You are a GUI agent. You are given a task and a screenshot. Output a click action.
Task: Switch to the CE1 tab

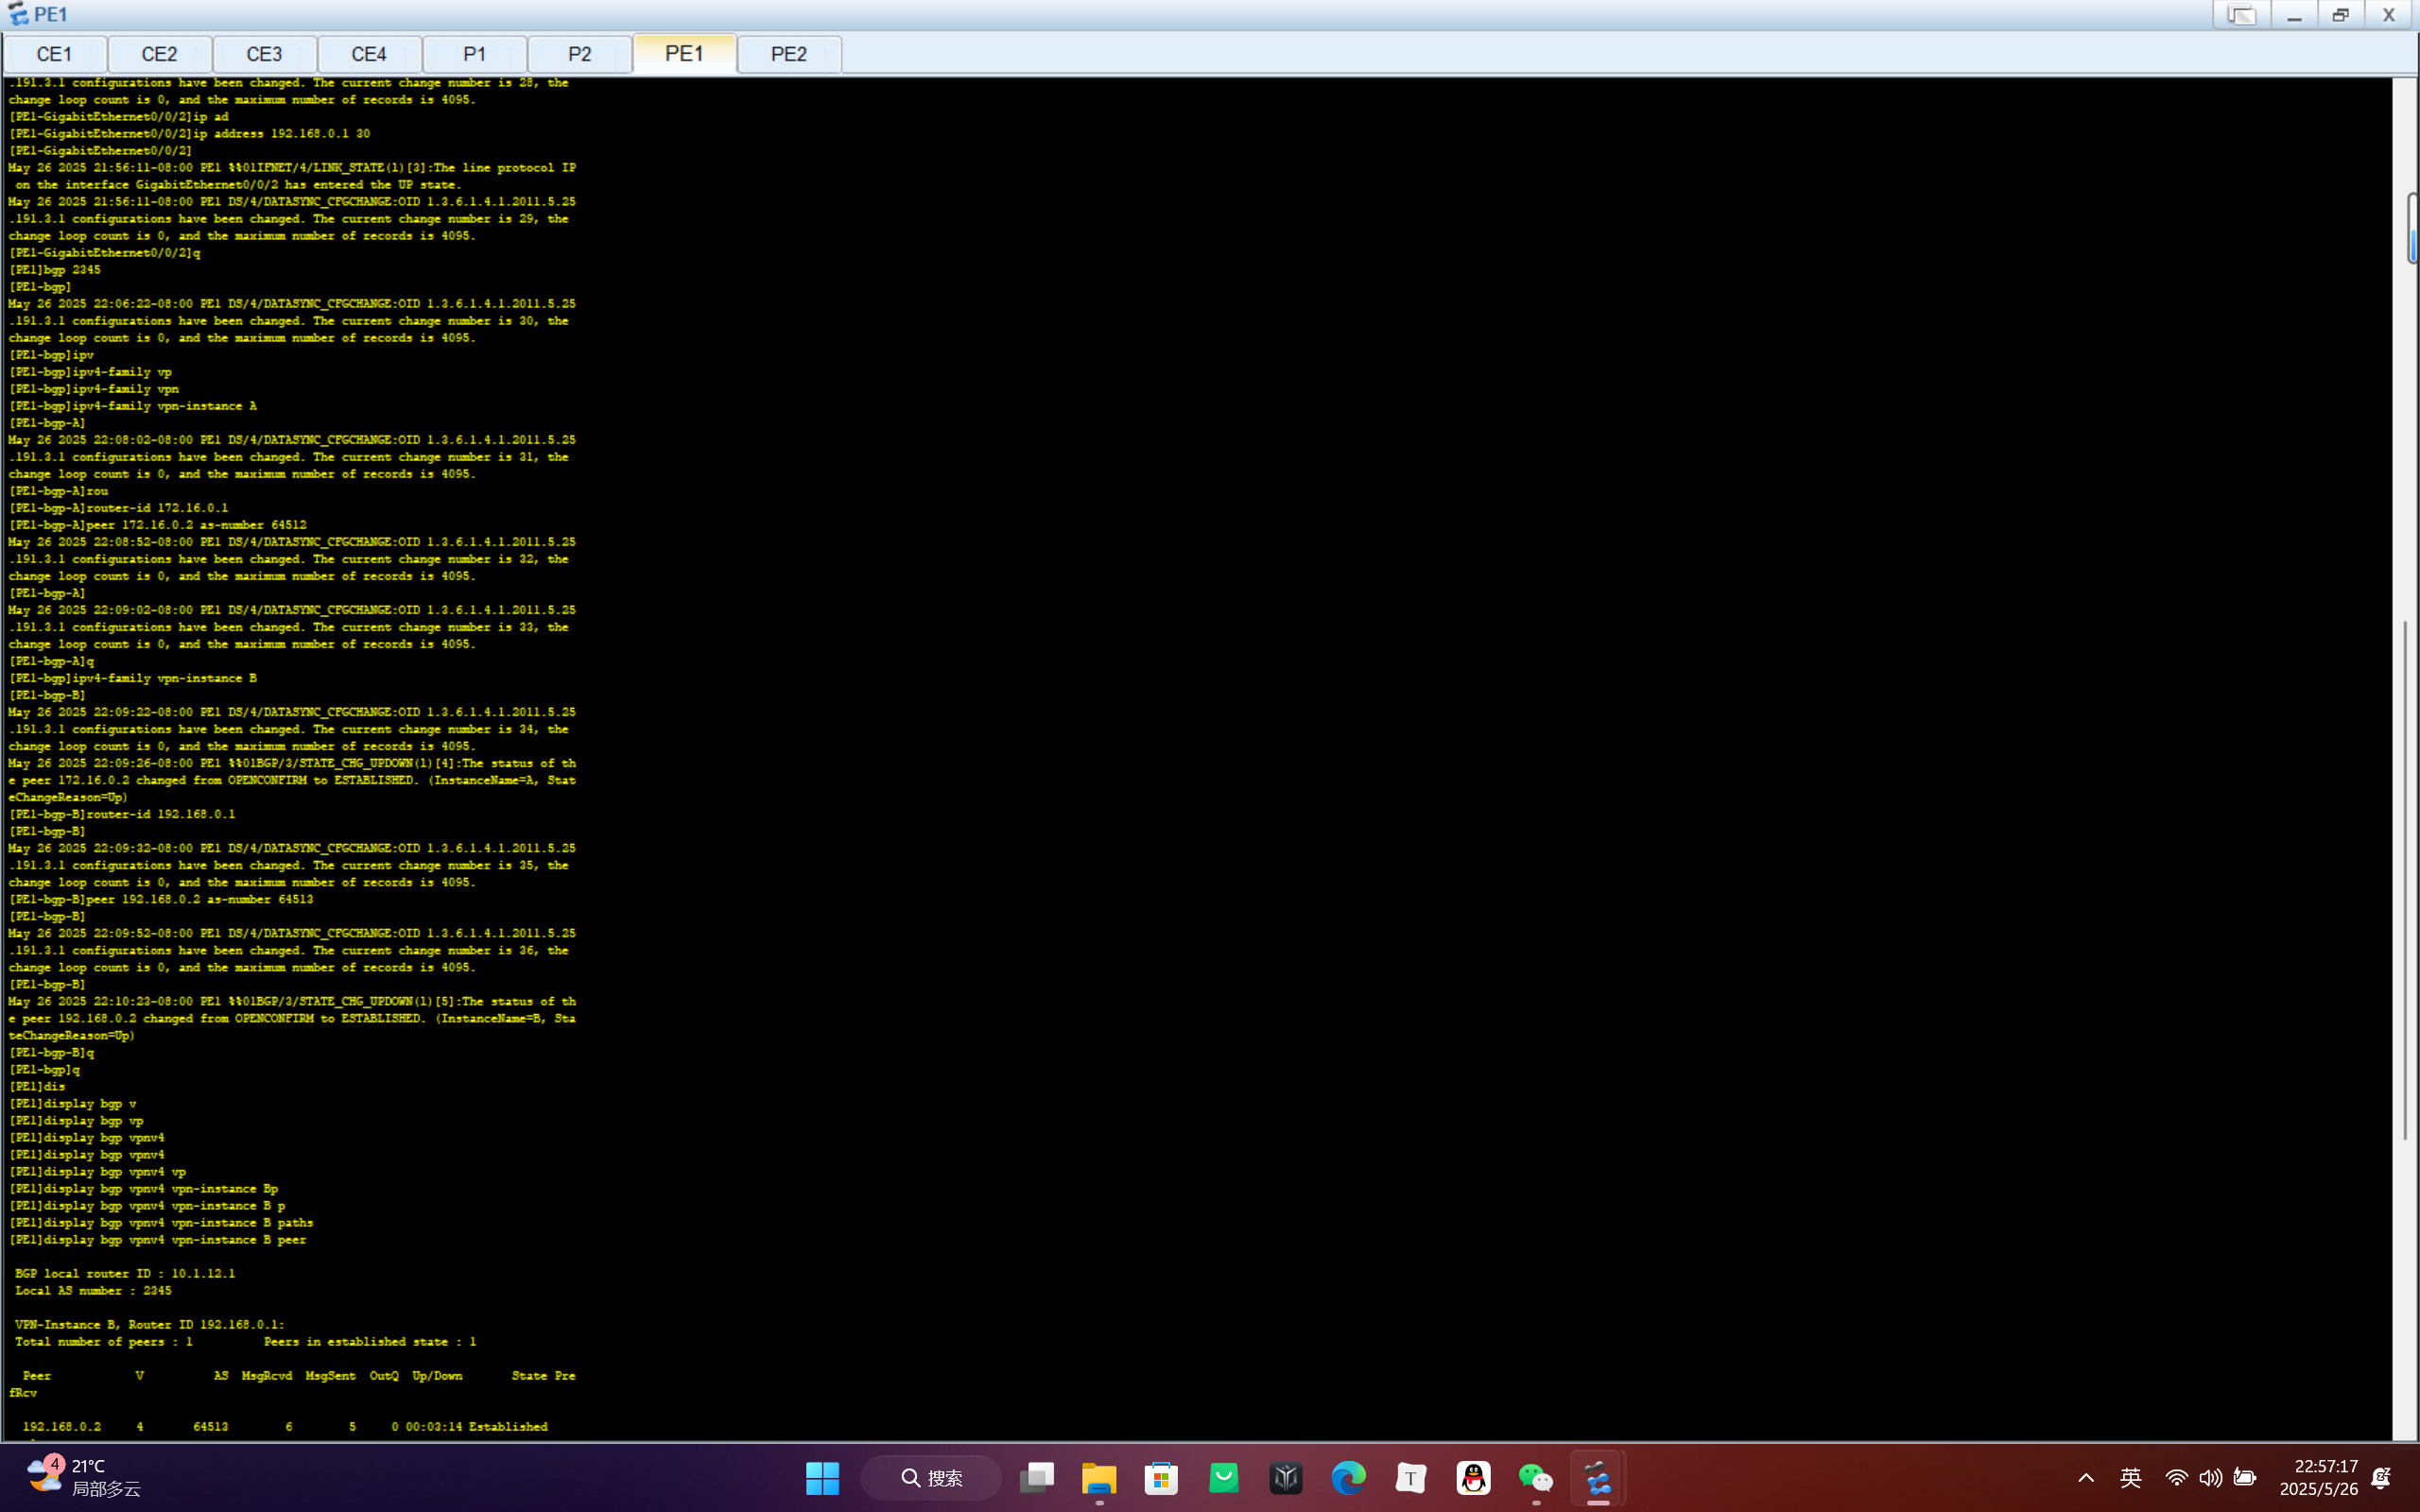54,54
